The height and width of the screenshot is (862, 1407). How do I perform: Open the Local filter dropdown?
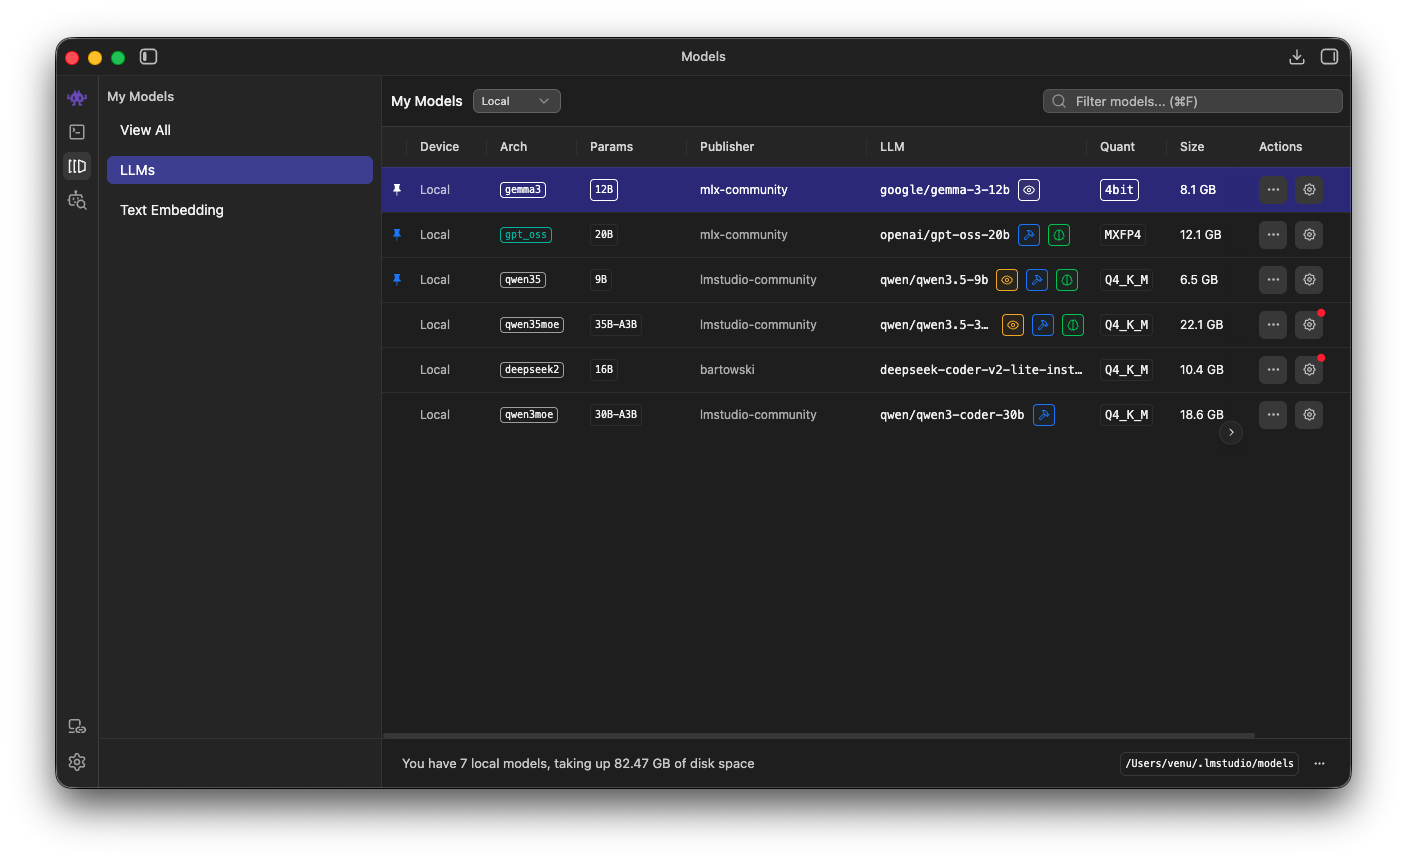point(516,101)
